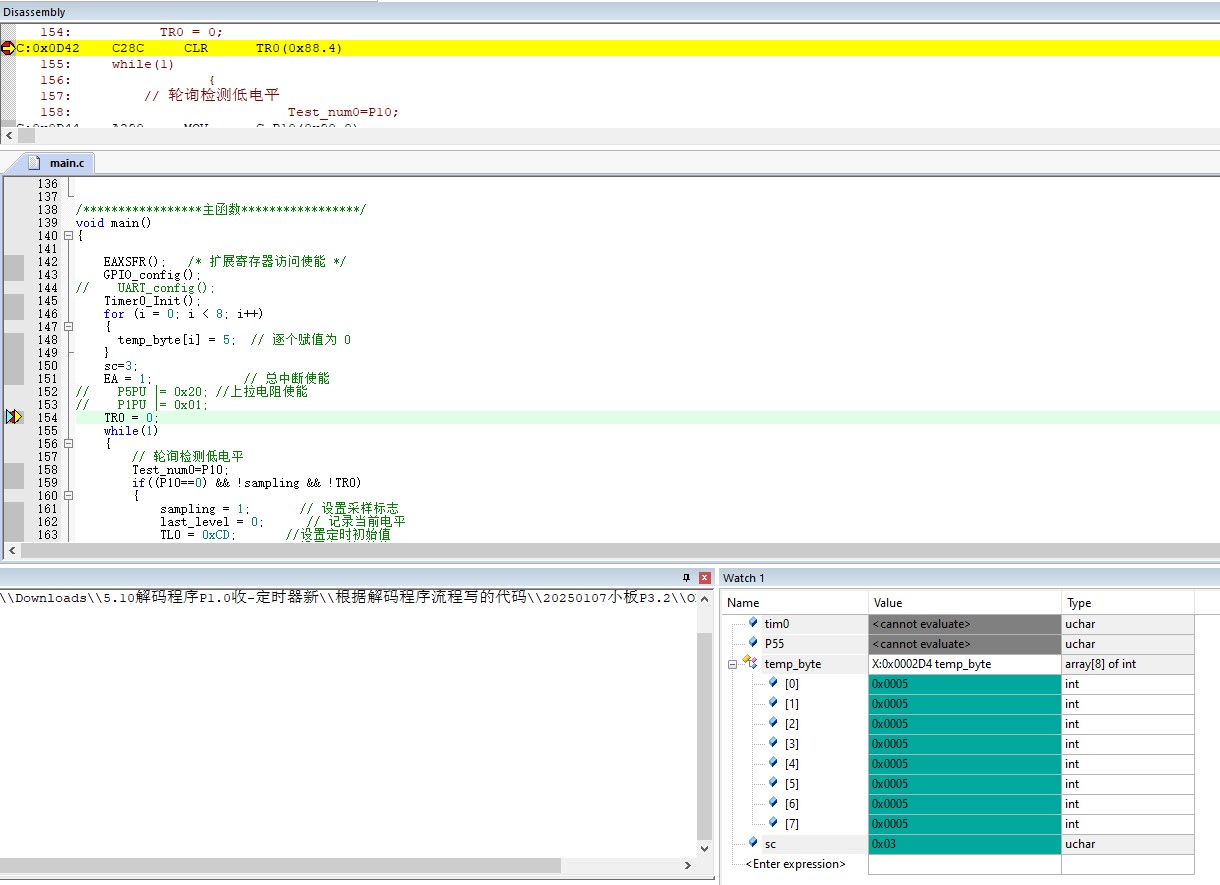1220x885 pixels.
Task: Click the sc=3 statement on line 150
Action: (x=121, y=365)
